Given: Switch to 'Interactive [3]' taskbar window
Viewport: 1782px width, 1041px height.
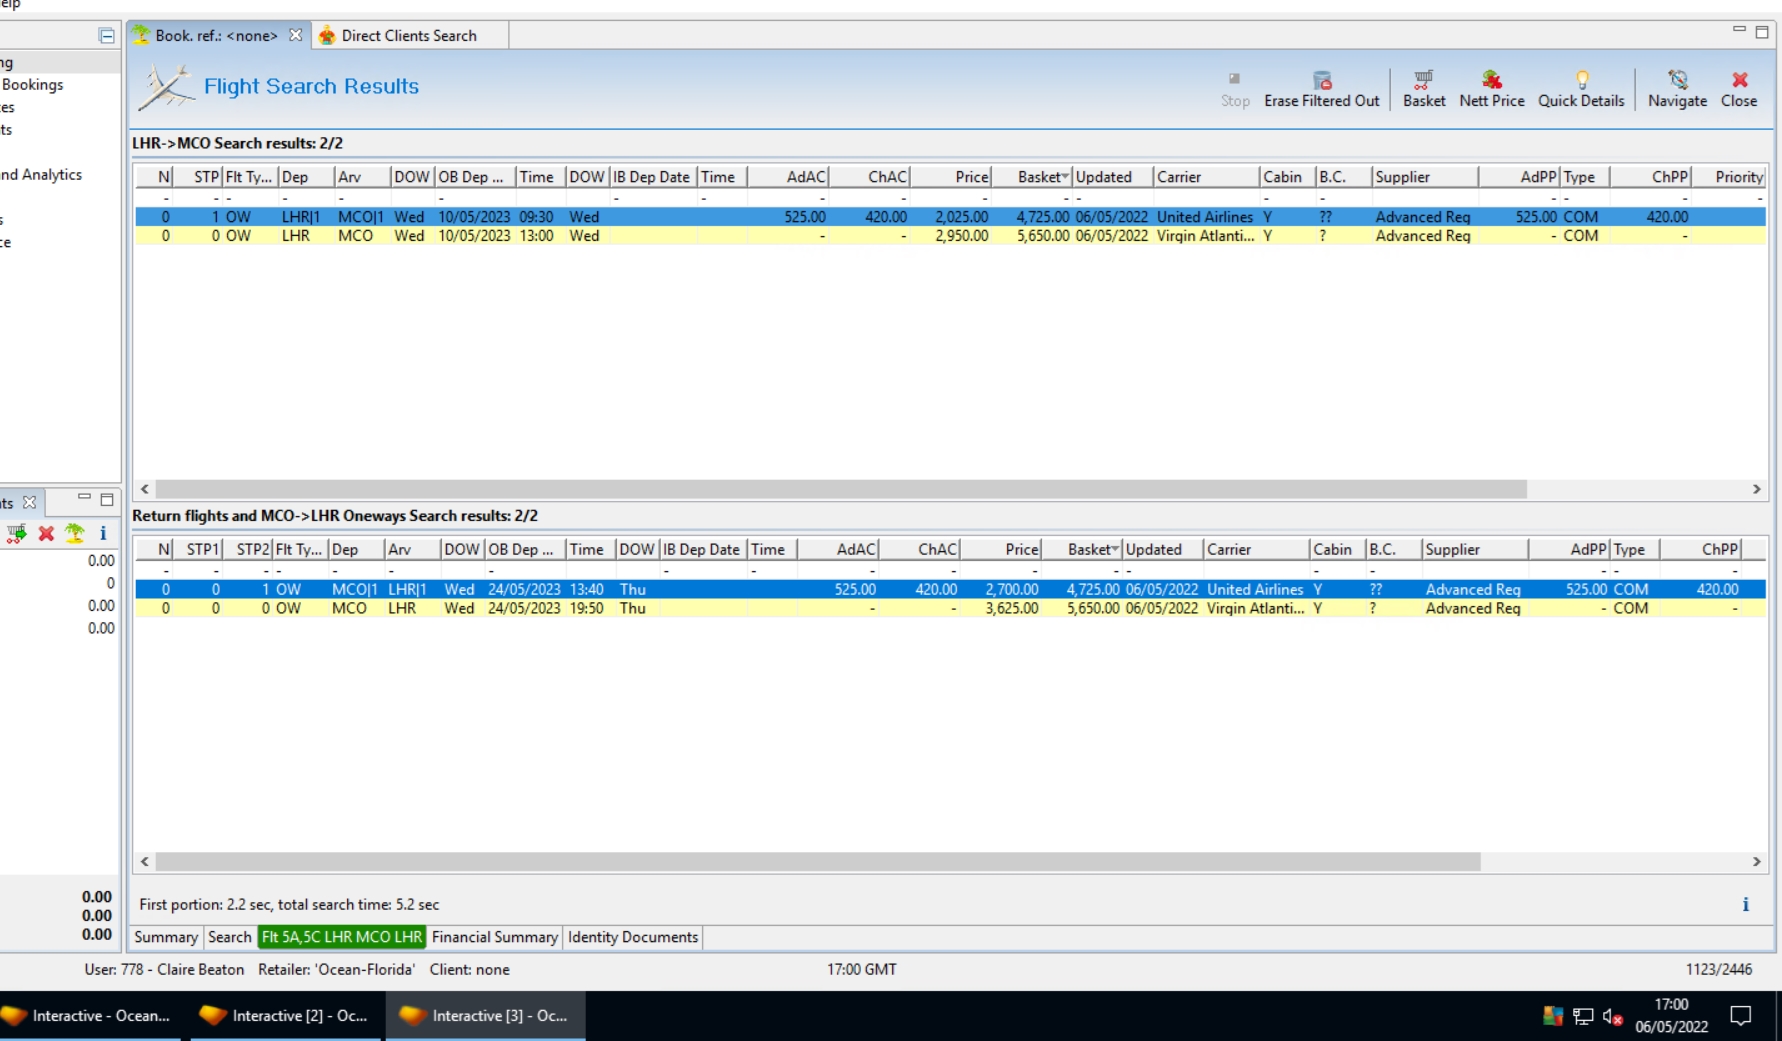Looking at the screenshot, I should 486,1016.
